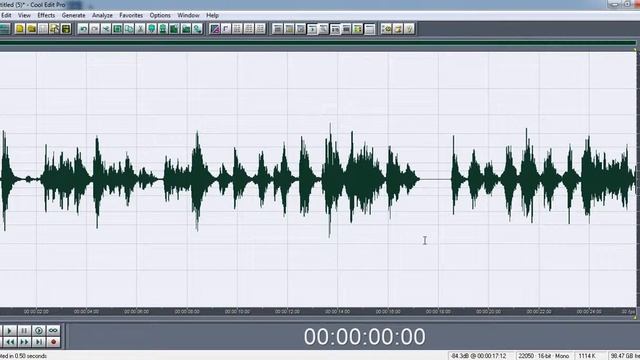Click the 98.47 GB free space status field
Screen dimensions: 640x360
coord(624,356)
